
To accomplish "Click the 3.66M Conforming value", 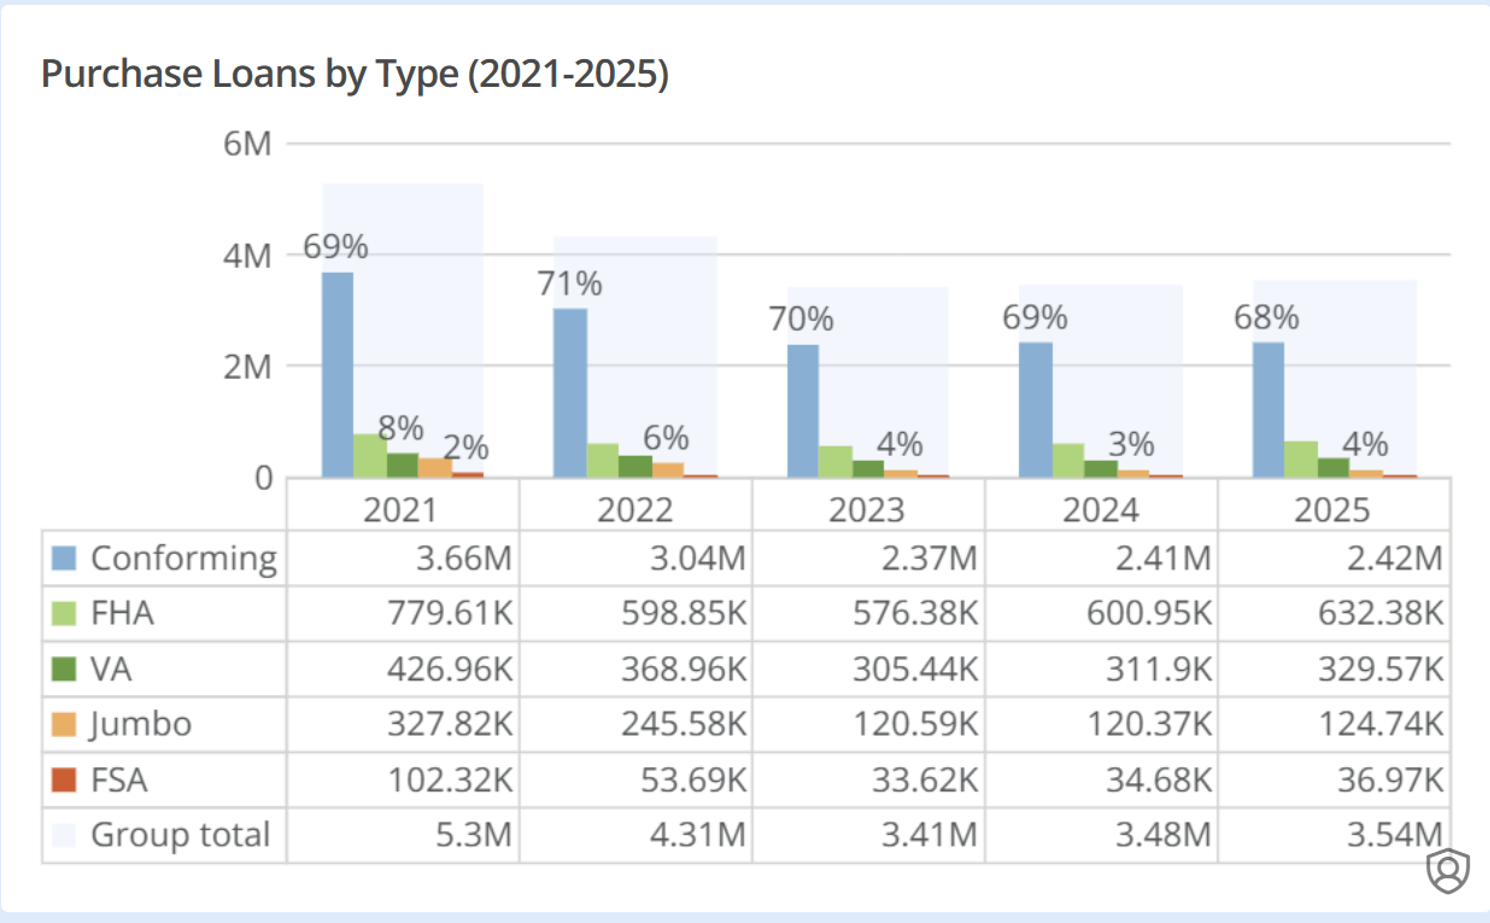I will tap(464, 558).
